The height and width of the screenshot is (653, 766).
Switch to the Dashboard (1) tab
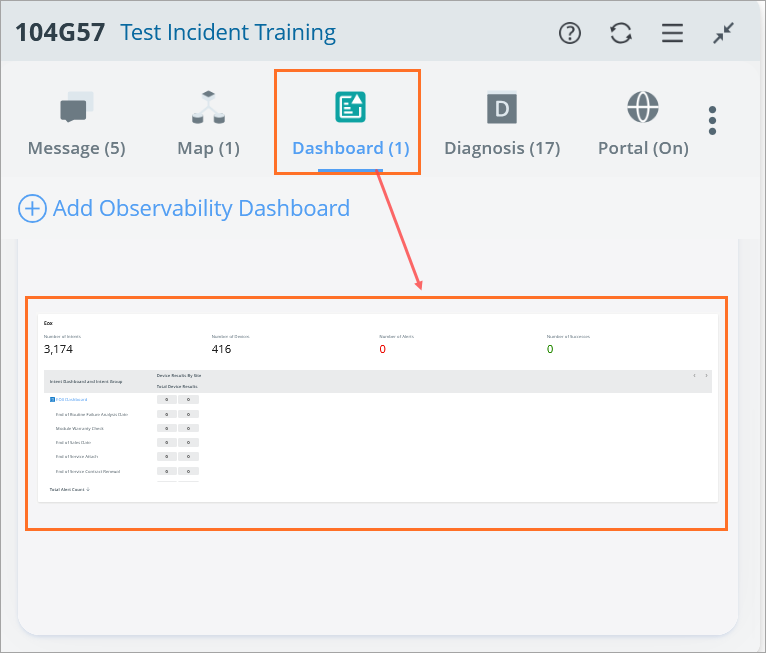350,148
